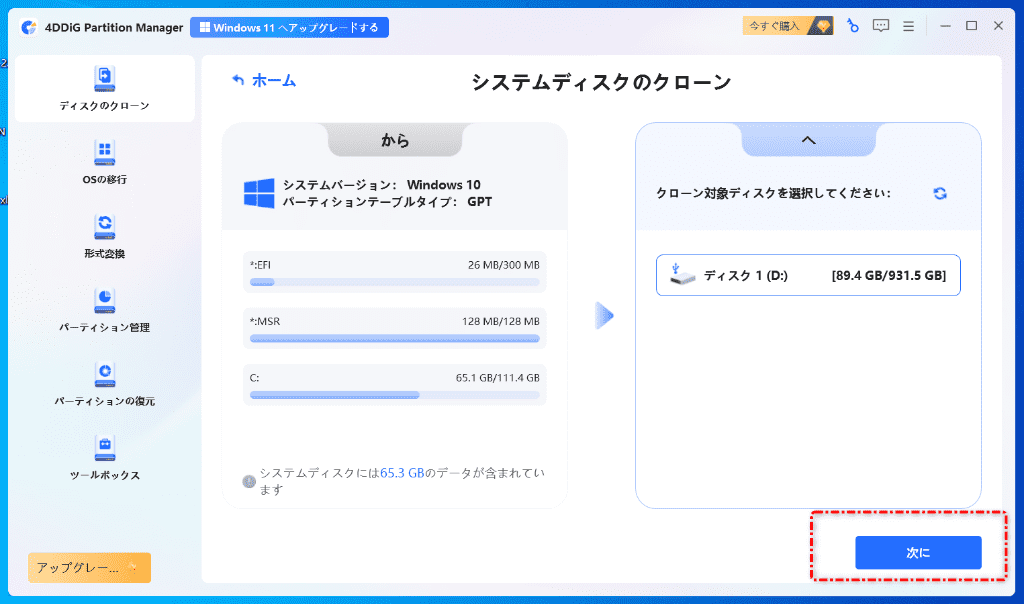Close the Partition Manager window
The height and width of the screenshot is (604, 1024).
pyautogui.click(x=999, y=26)
